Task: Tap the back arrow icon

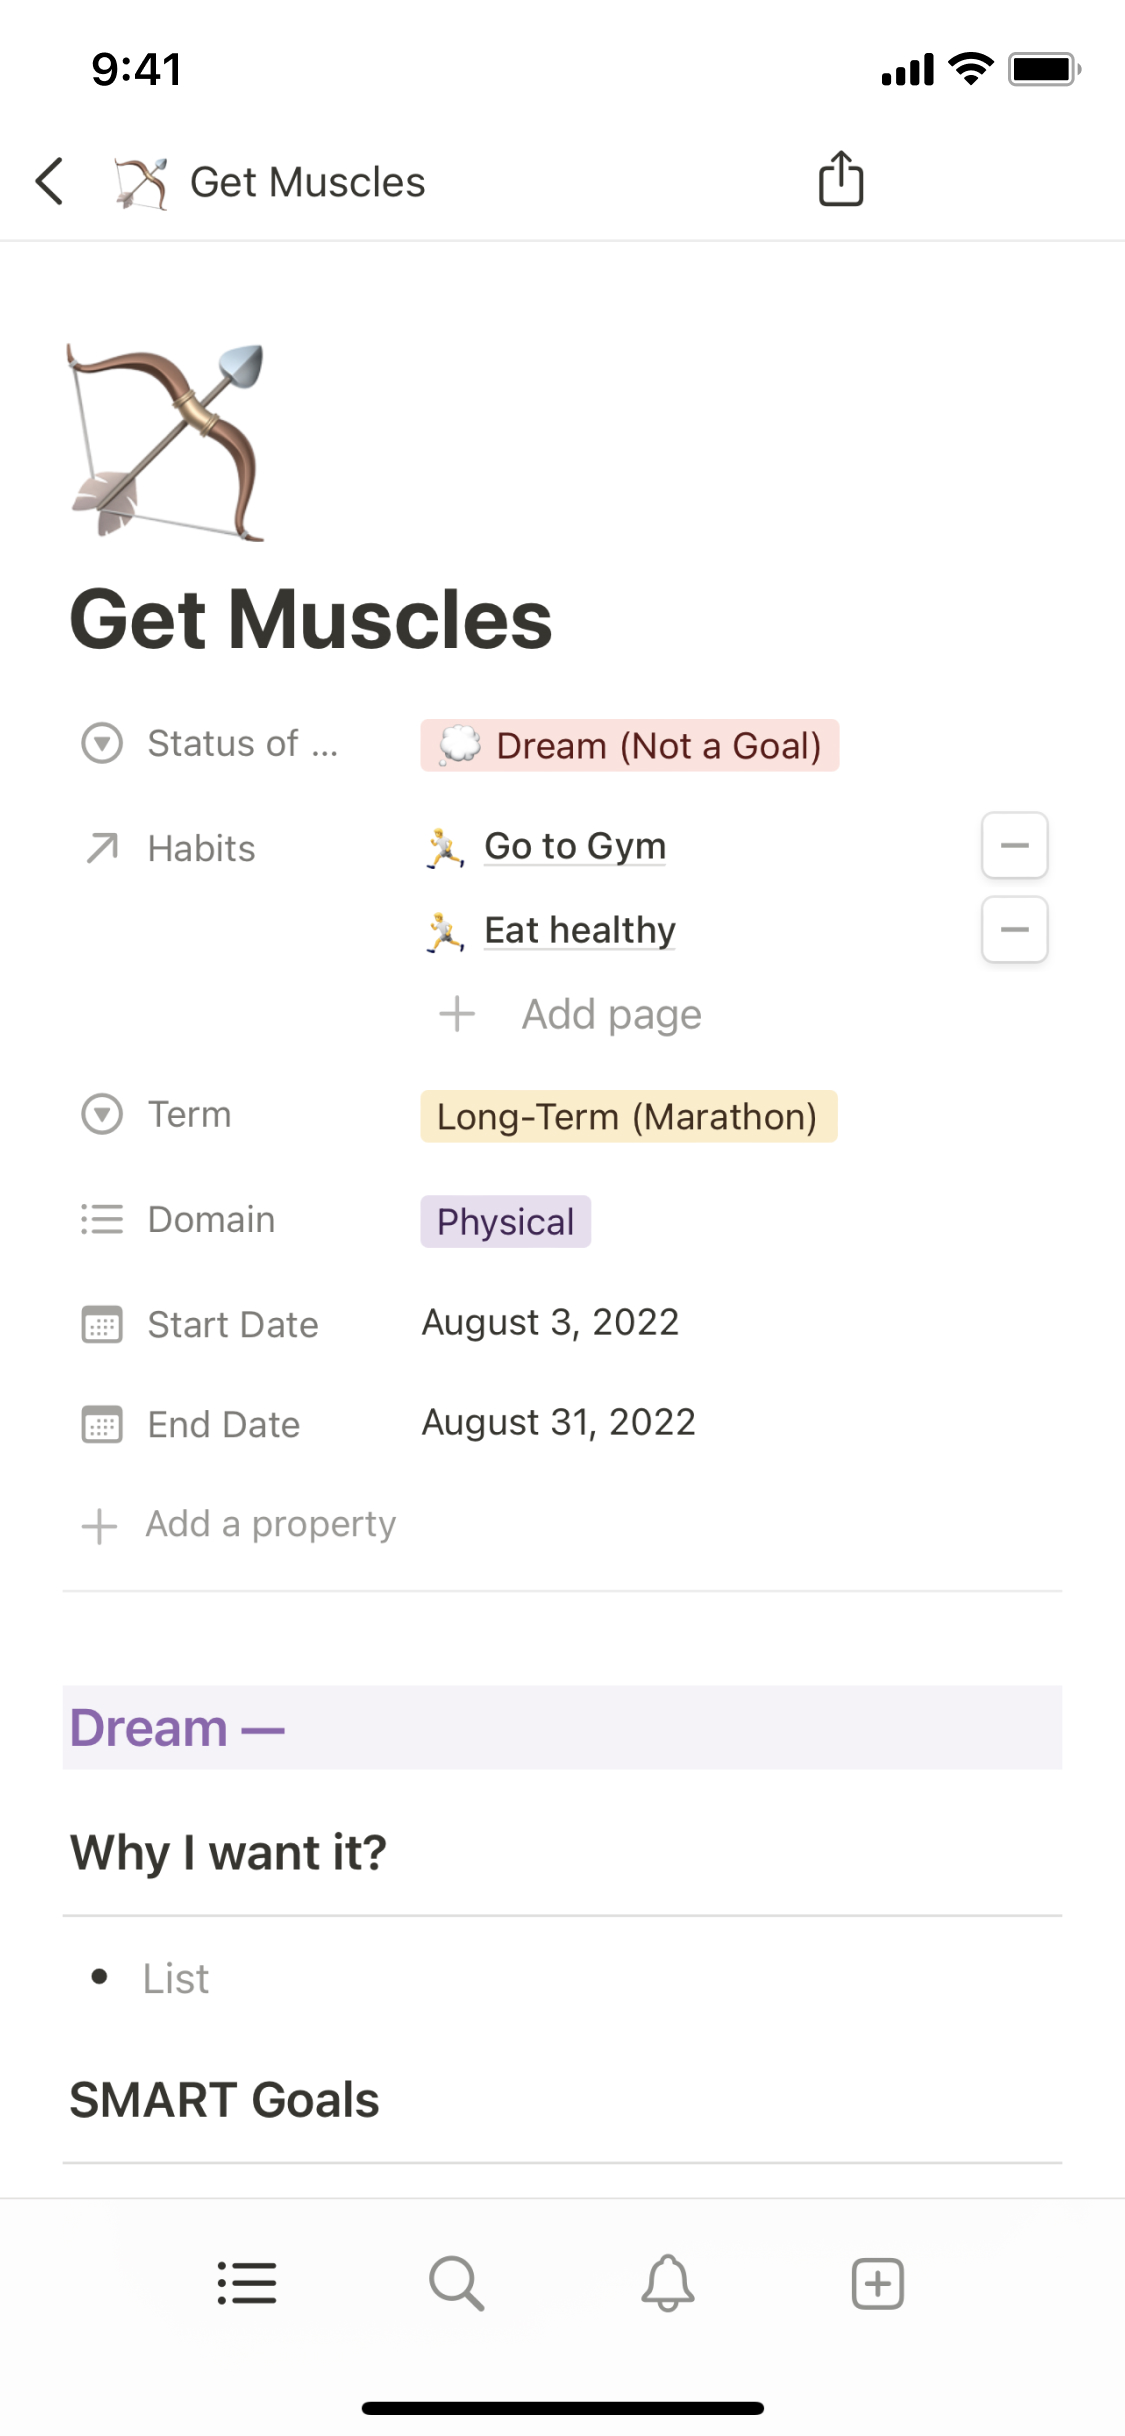Action: 49,181
